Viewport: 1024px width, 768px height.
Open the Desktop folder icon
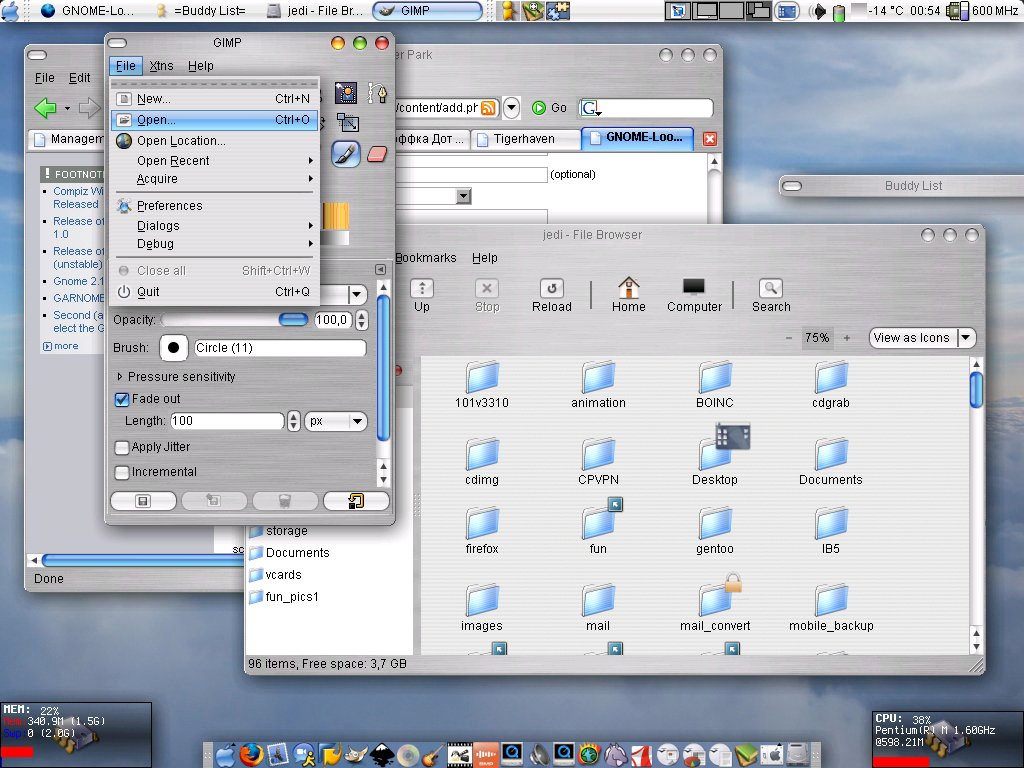[x=714, y=455]
